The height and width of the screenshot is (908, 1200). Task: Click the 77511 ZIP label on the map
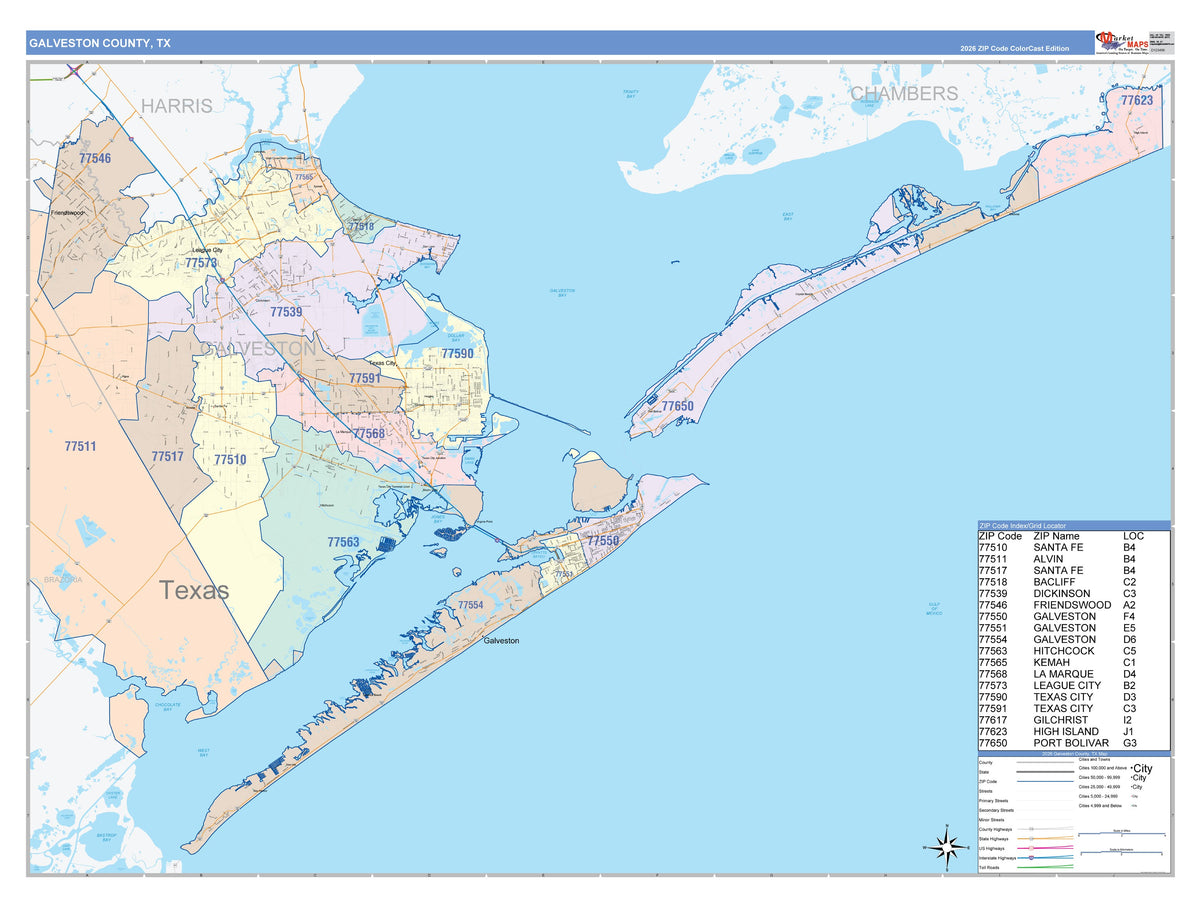pos(79,446)
